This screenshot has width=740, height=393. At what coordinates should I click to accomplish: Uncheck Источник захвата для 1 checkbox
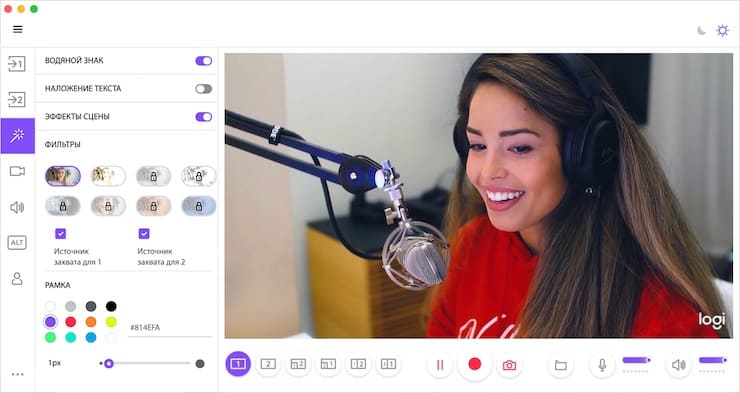tap(60, 234)
